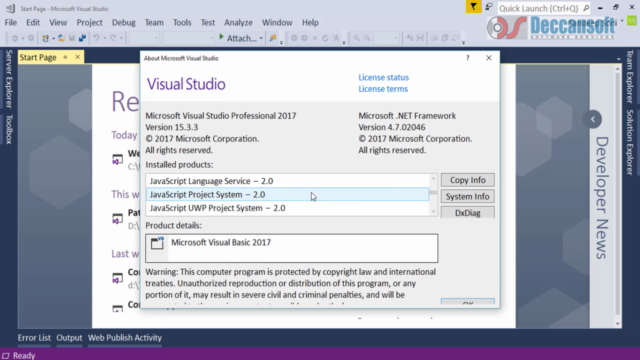Open the Project menu

point(89,22)
